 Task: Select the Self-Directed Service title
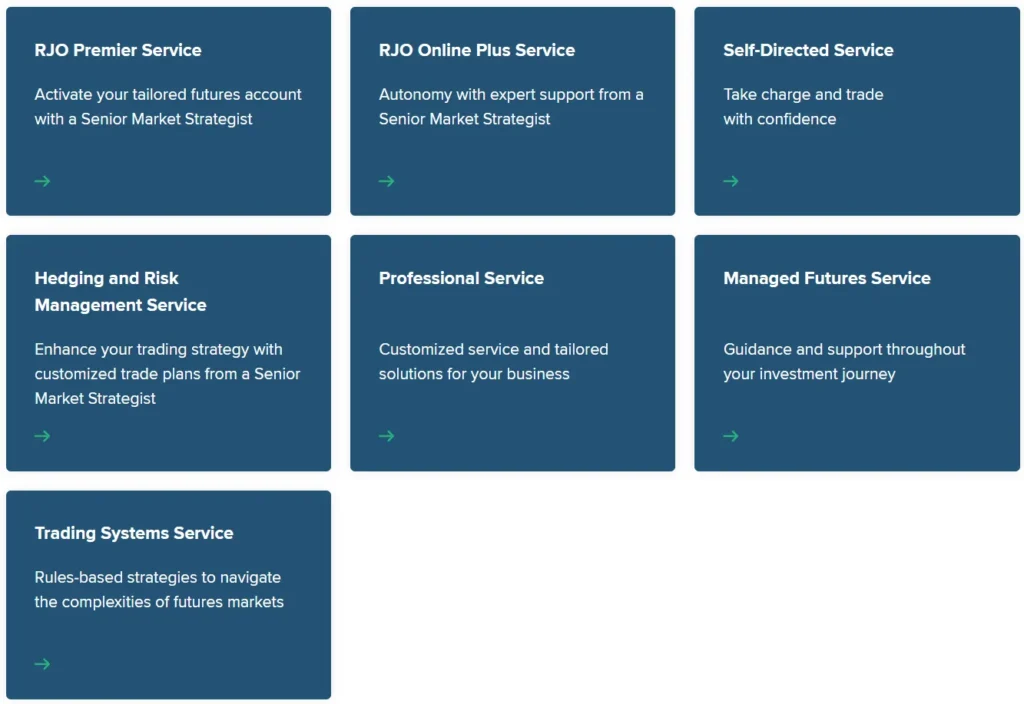(x=808, y=50)
